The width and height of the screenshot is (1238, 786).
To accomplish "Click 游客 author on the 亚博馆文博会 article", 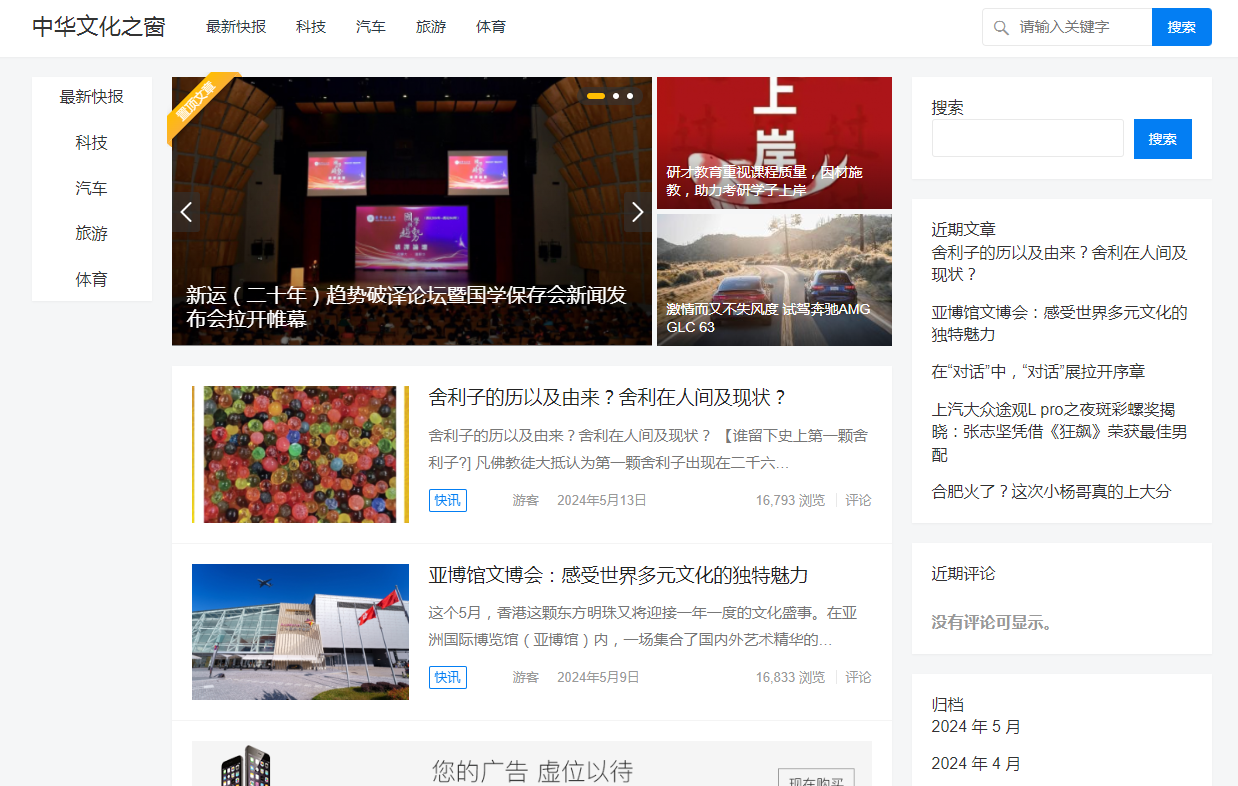I will click(526, 677).
